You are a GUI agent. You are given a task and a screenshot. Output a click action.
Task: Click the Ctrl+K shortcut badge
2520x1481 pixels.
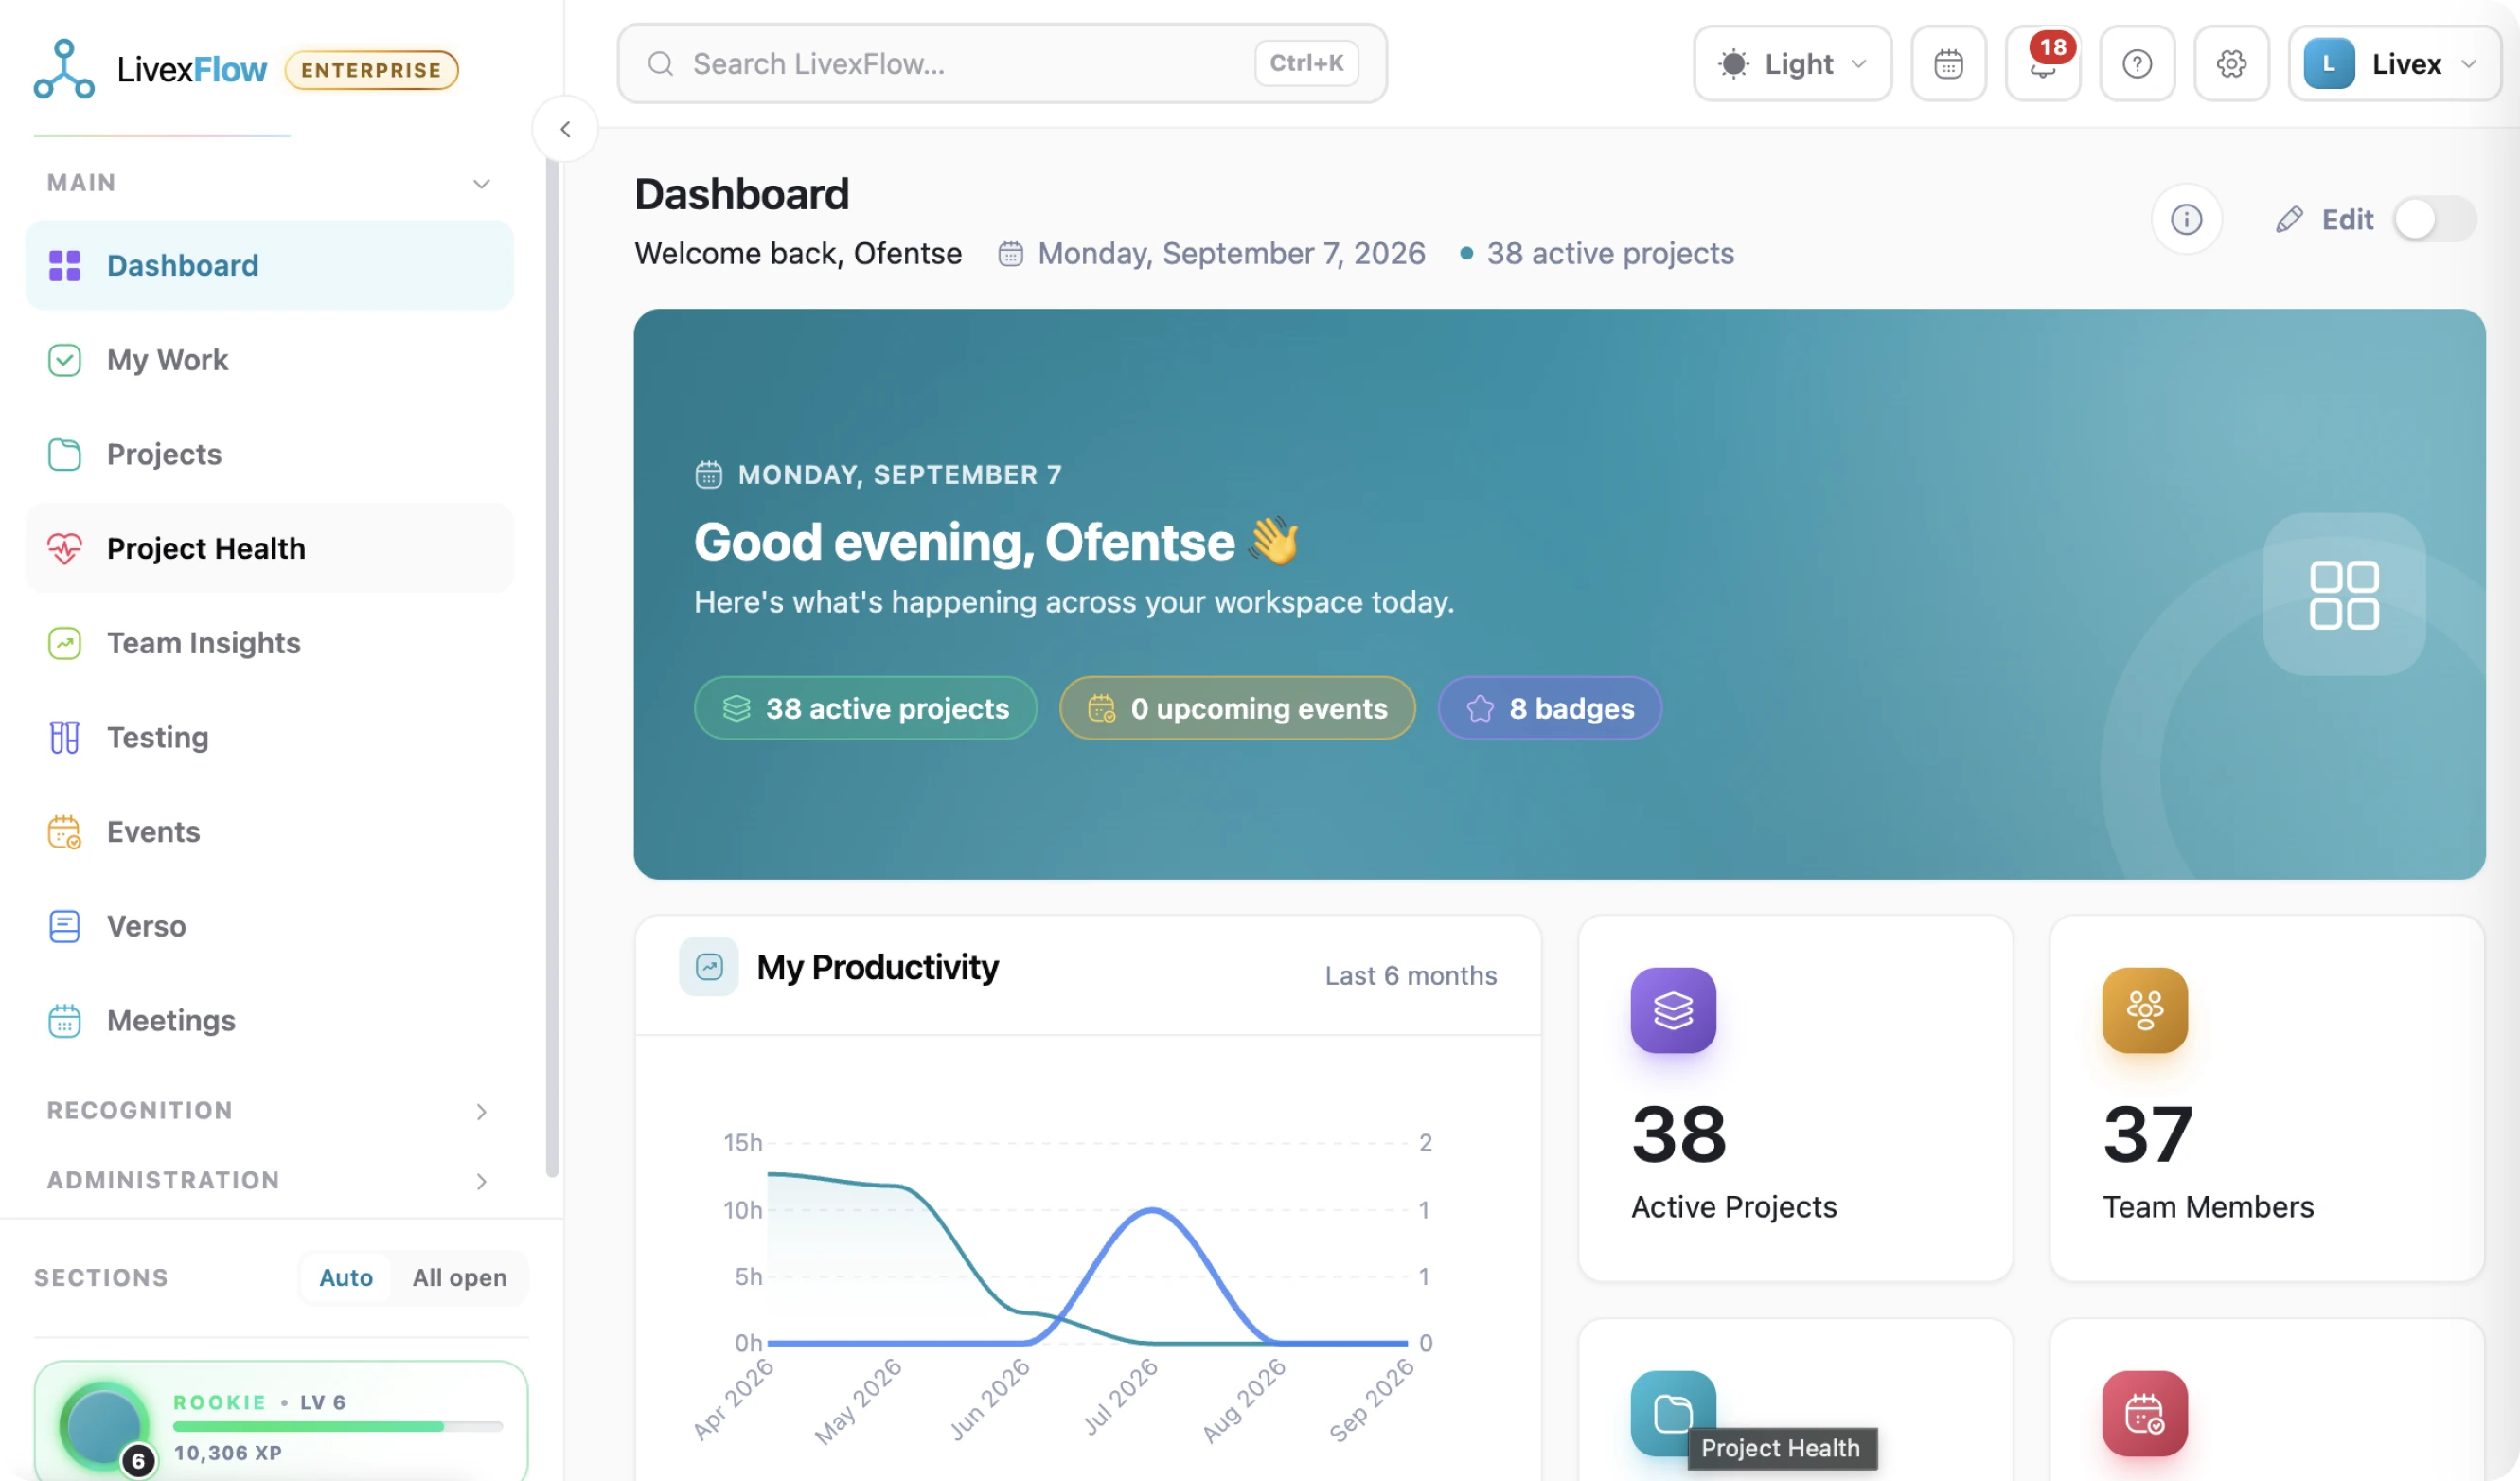coord(1306,63)
